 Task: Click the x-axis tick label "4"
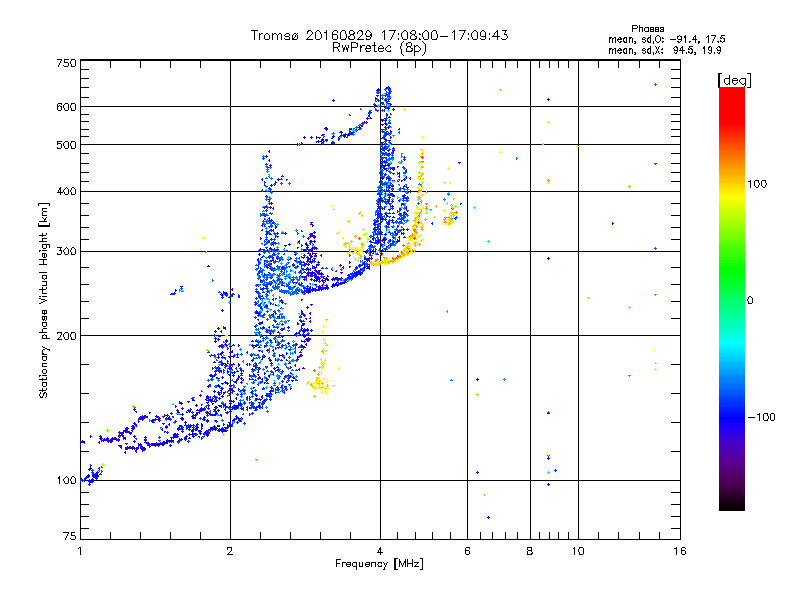pyautogui.click(x=380, y=551)
